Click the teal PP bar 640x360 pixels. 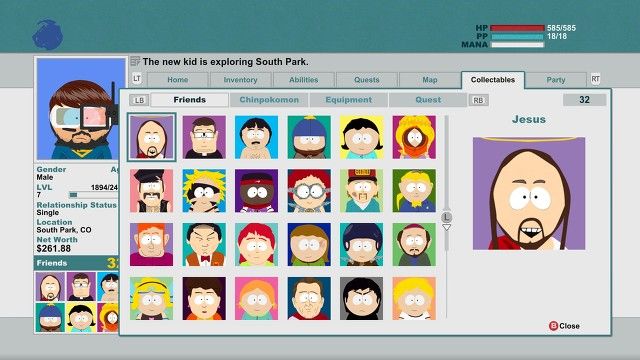click(518, 36)
